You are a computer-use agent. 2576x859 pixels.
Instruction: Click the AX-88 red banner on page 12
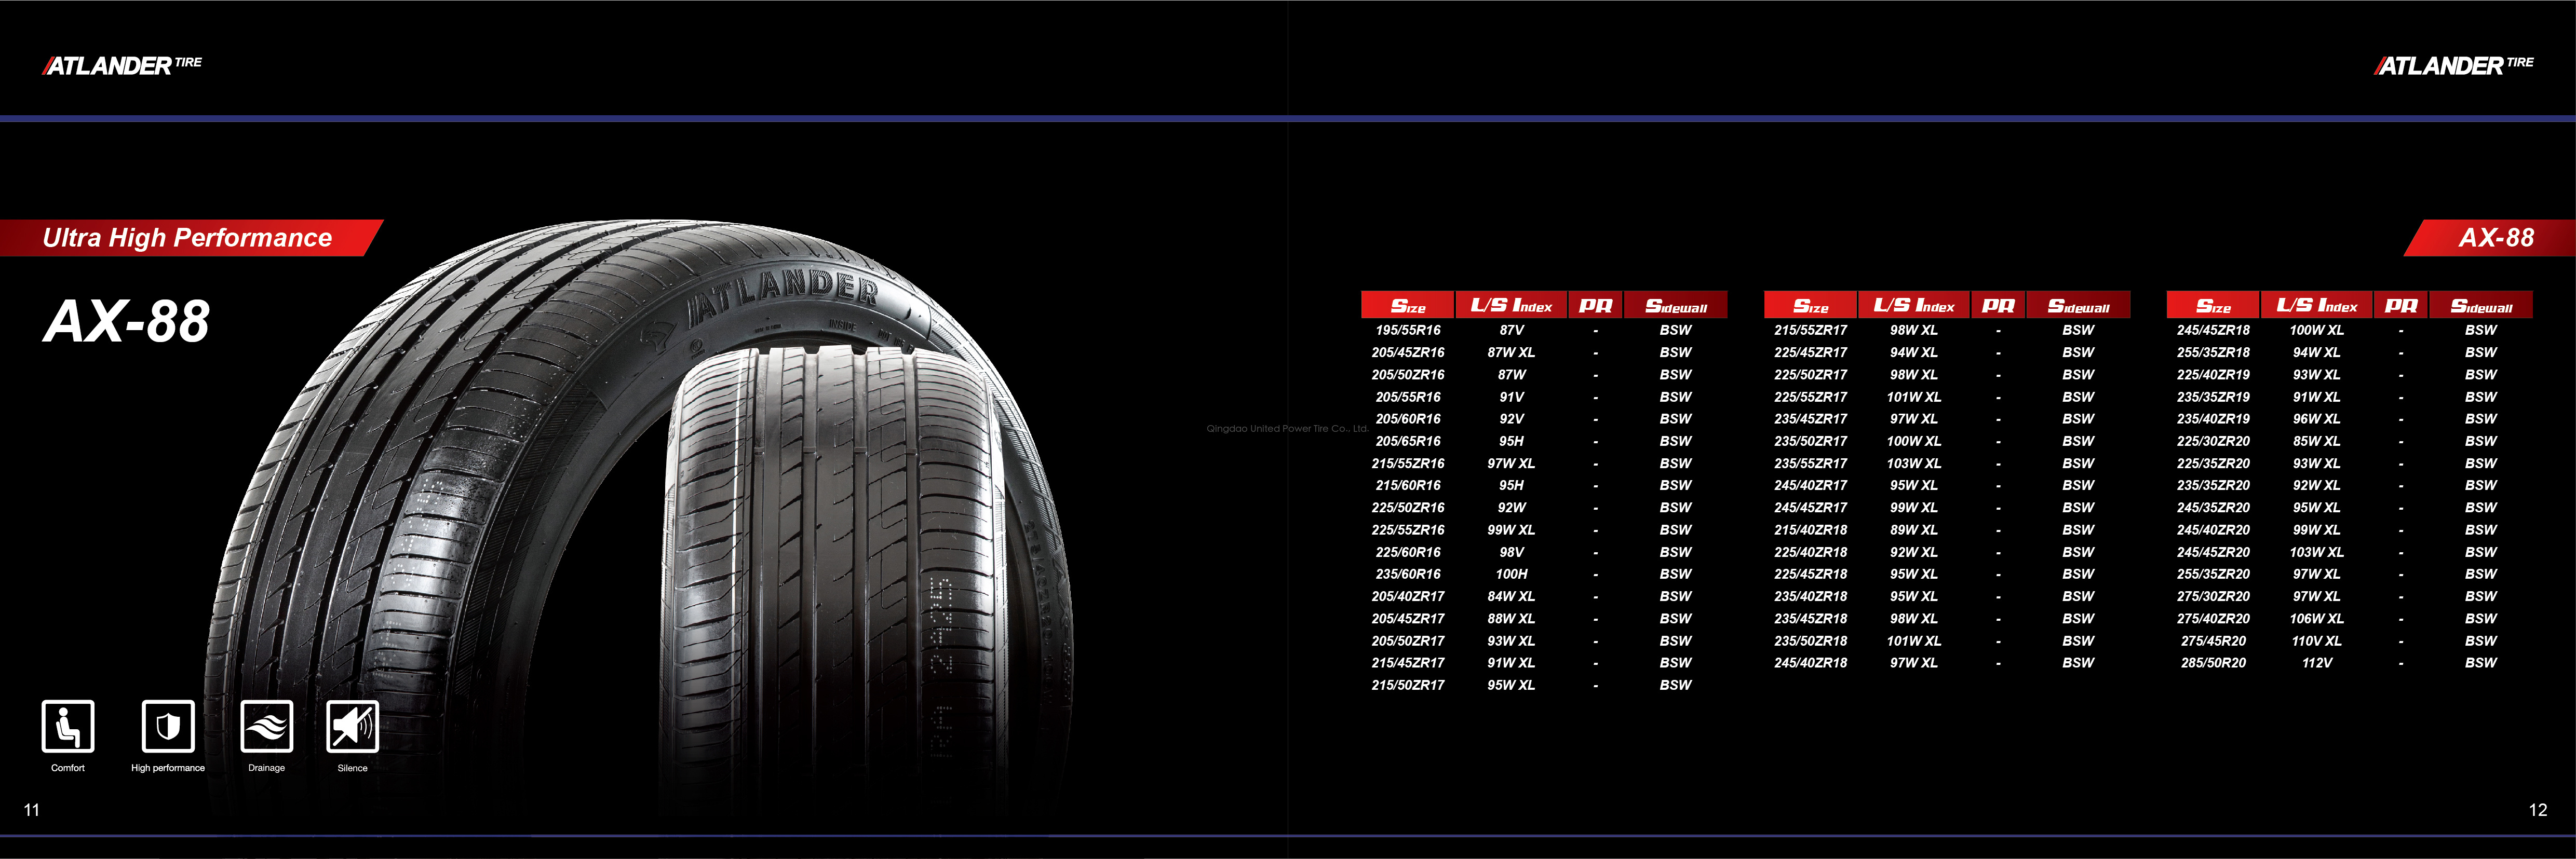point(2490,238)
